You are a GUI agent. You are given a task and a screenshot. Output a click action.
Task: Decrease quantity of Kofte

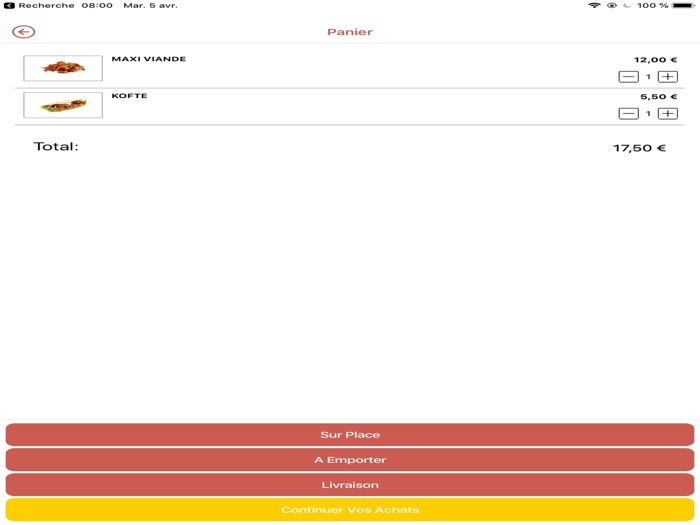628,114
